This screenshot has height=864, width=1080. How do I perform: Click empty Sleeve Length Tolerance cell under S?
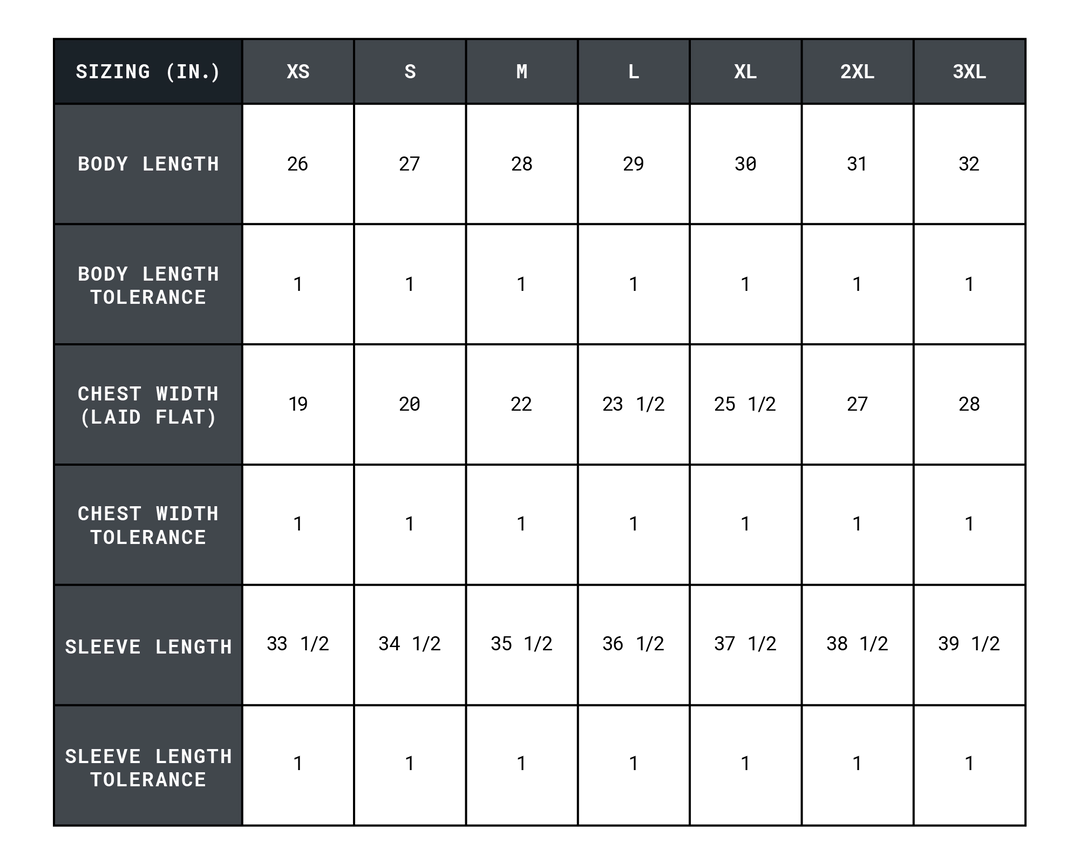coord(410,766)
